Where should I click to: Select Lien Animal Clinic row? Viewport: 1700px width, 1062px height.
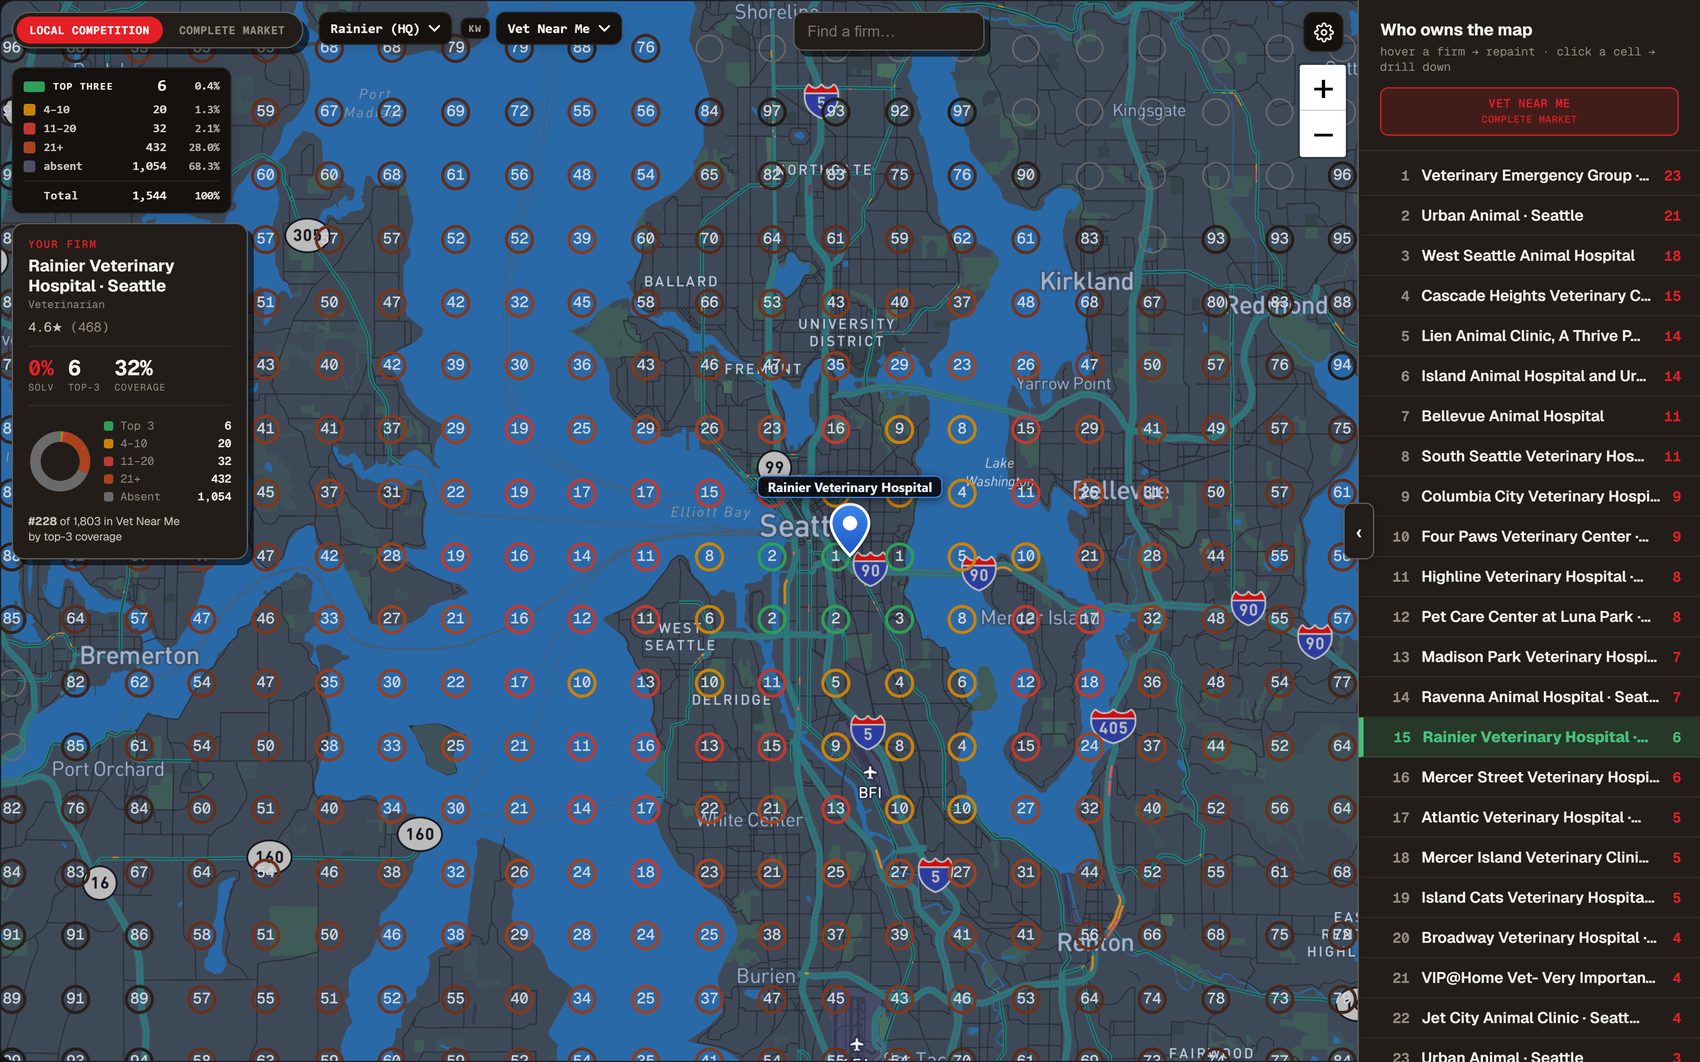click(1530, 336)
